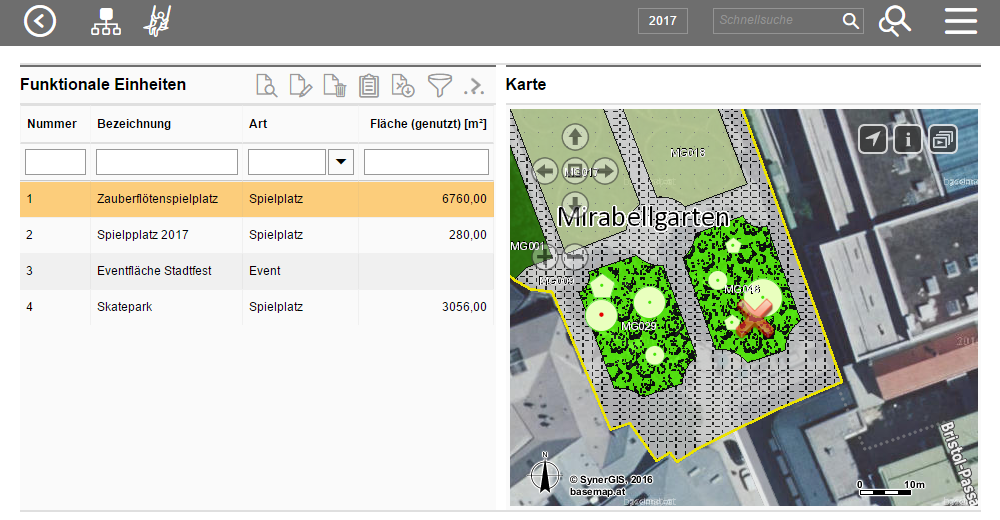
Task: Run the quick search magnifier icon
Action: tap(851, 20)
